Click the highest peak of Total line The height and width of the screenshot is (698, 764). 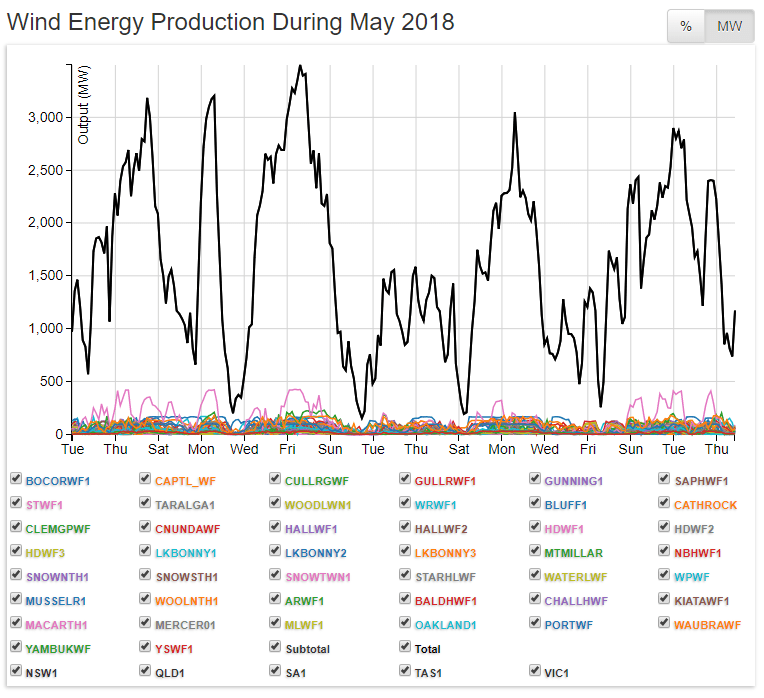pyautogui.click(x=300, y=67)
